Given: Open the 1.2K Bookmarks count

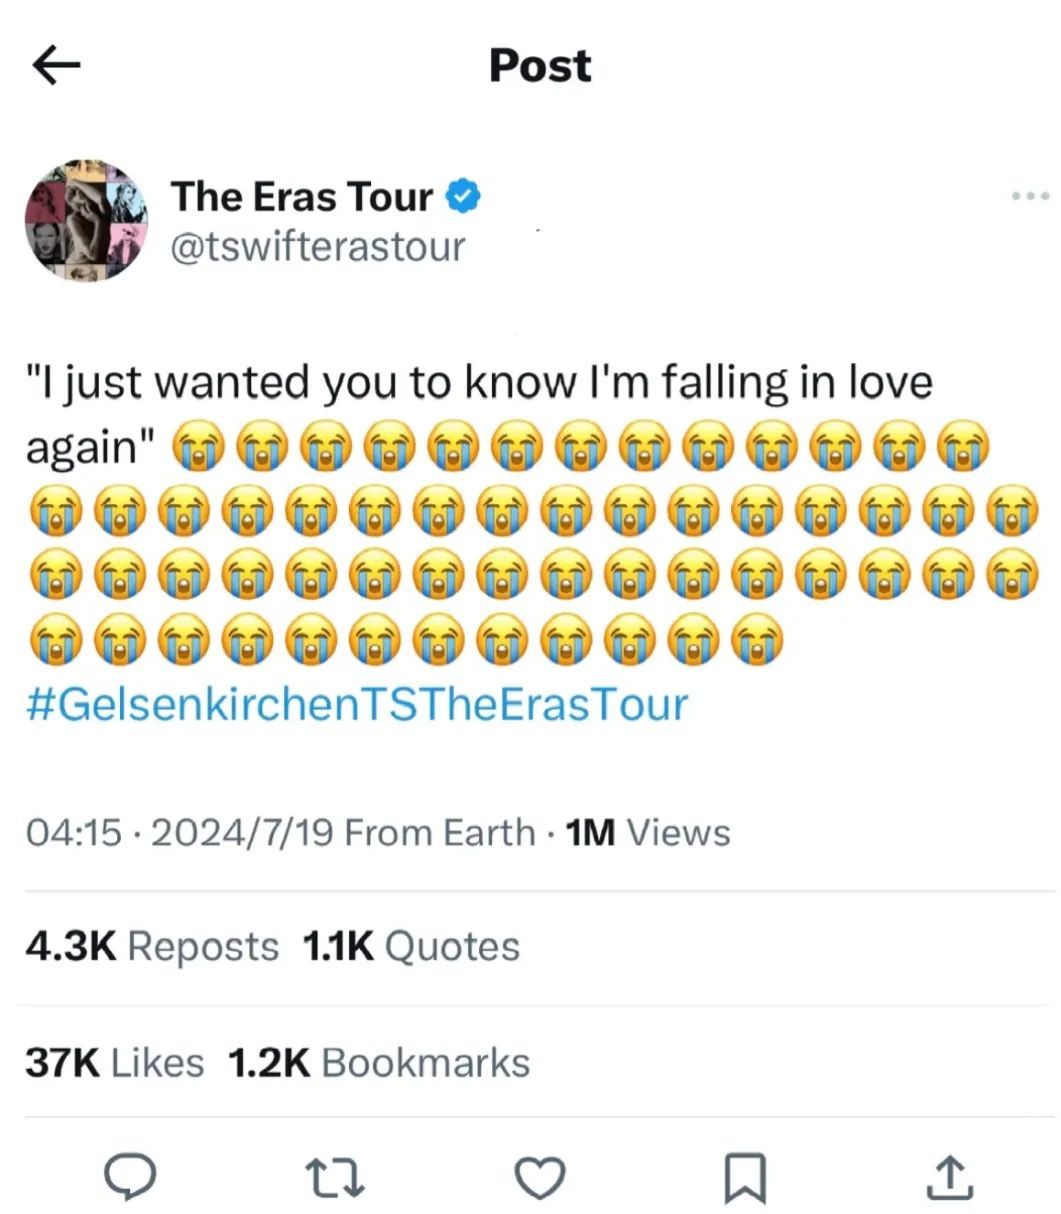Looking at the screenshot, I should pos(379,1062).
